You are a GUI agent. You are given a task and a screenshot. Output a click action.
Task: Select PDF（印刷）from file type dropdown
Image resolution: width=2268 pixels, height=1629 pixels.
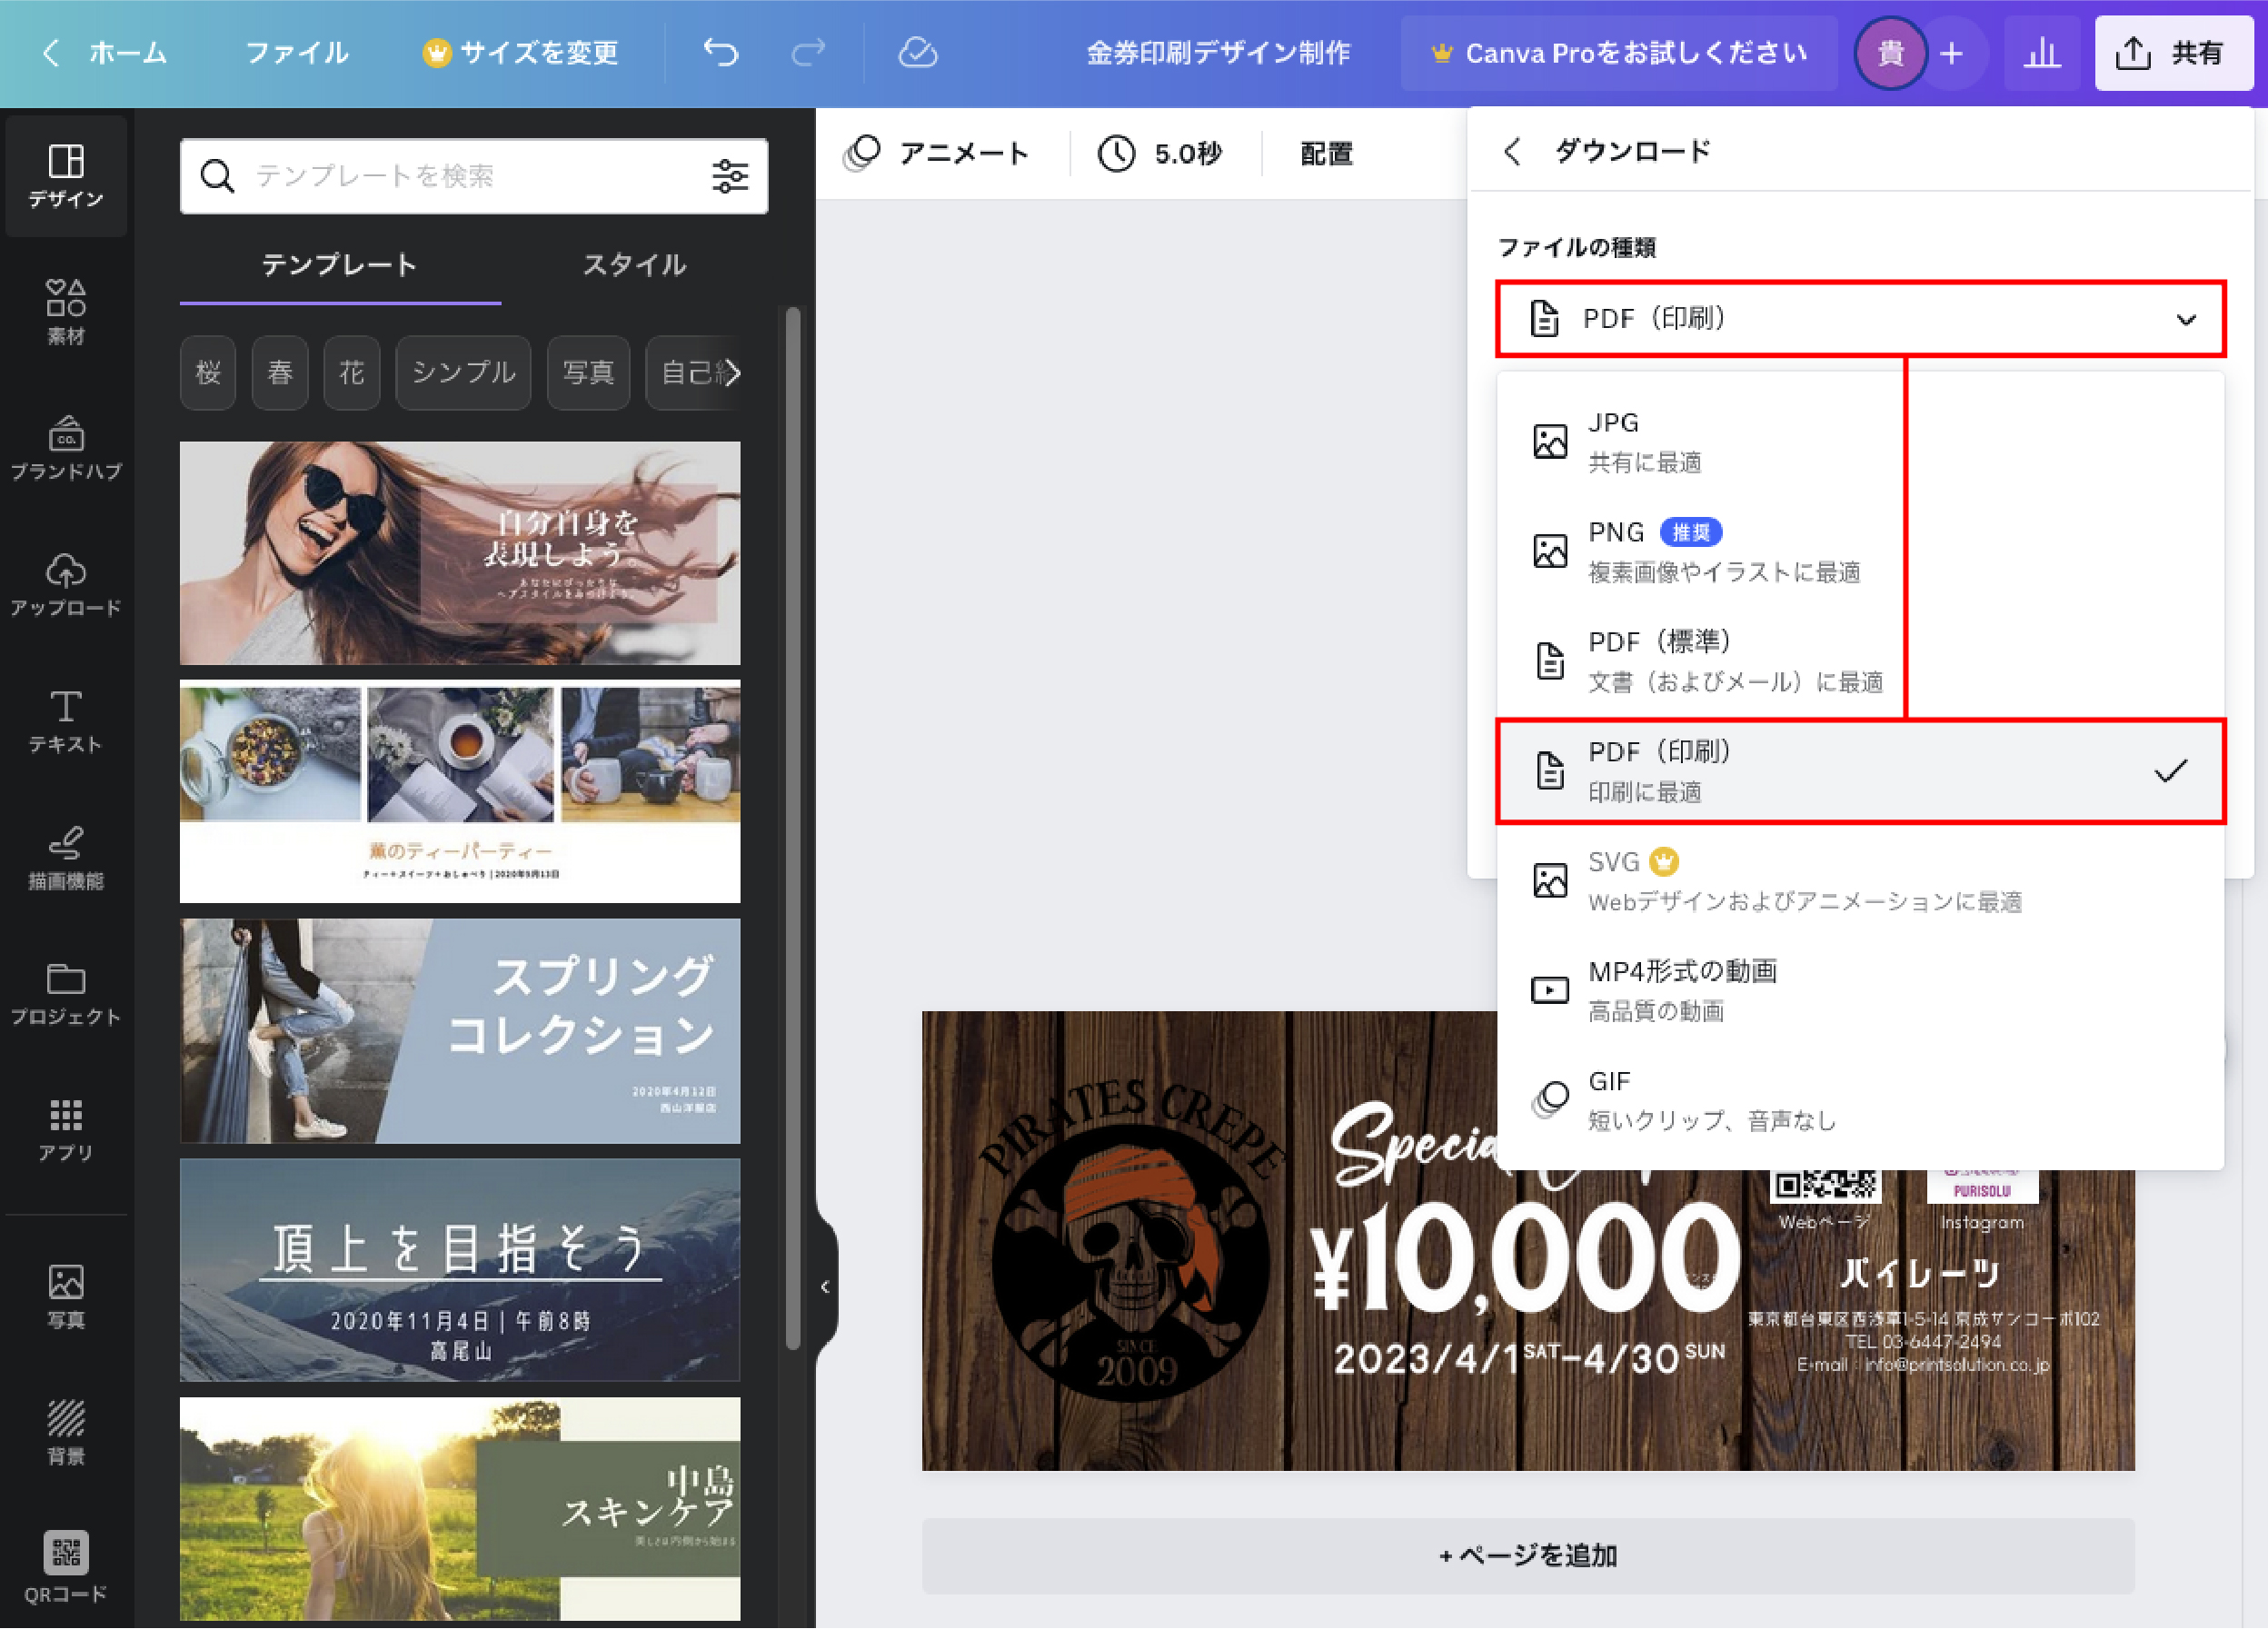pos(1856,770)
